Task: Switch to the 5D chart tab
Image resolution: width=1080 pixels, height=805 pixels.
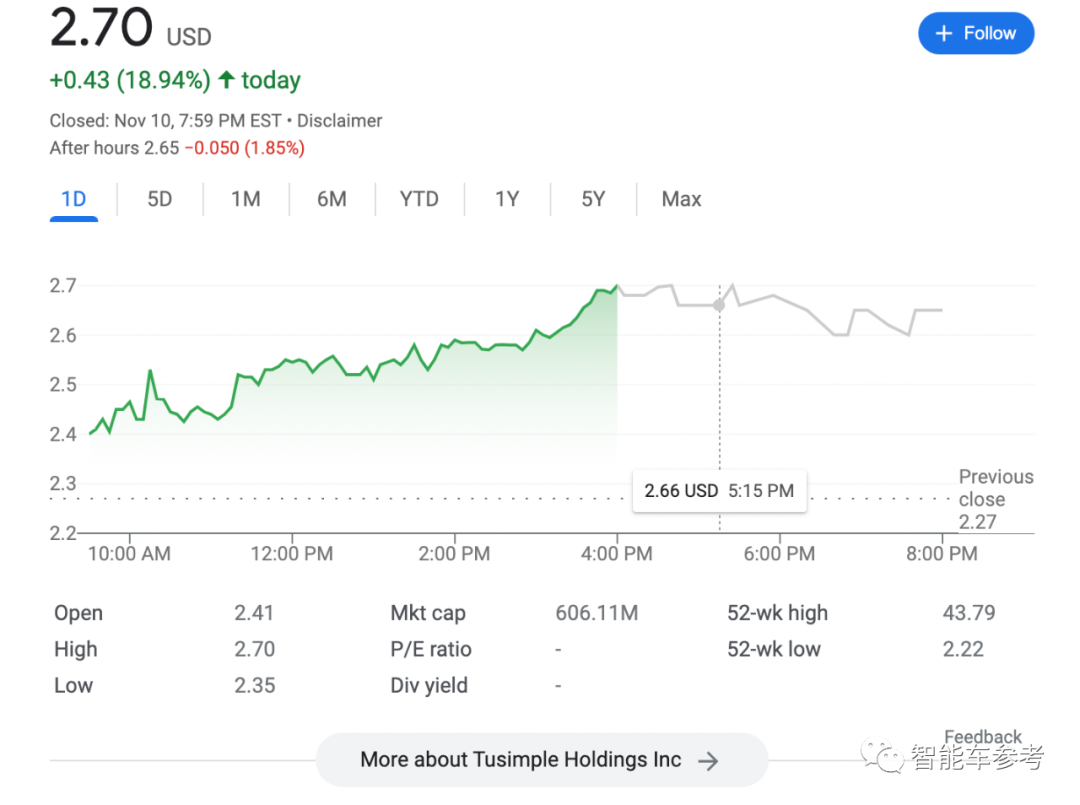Action: [160, 199]
